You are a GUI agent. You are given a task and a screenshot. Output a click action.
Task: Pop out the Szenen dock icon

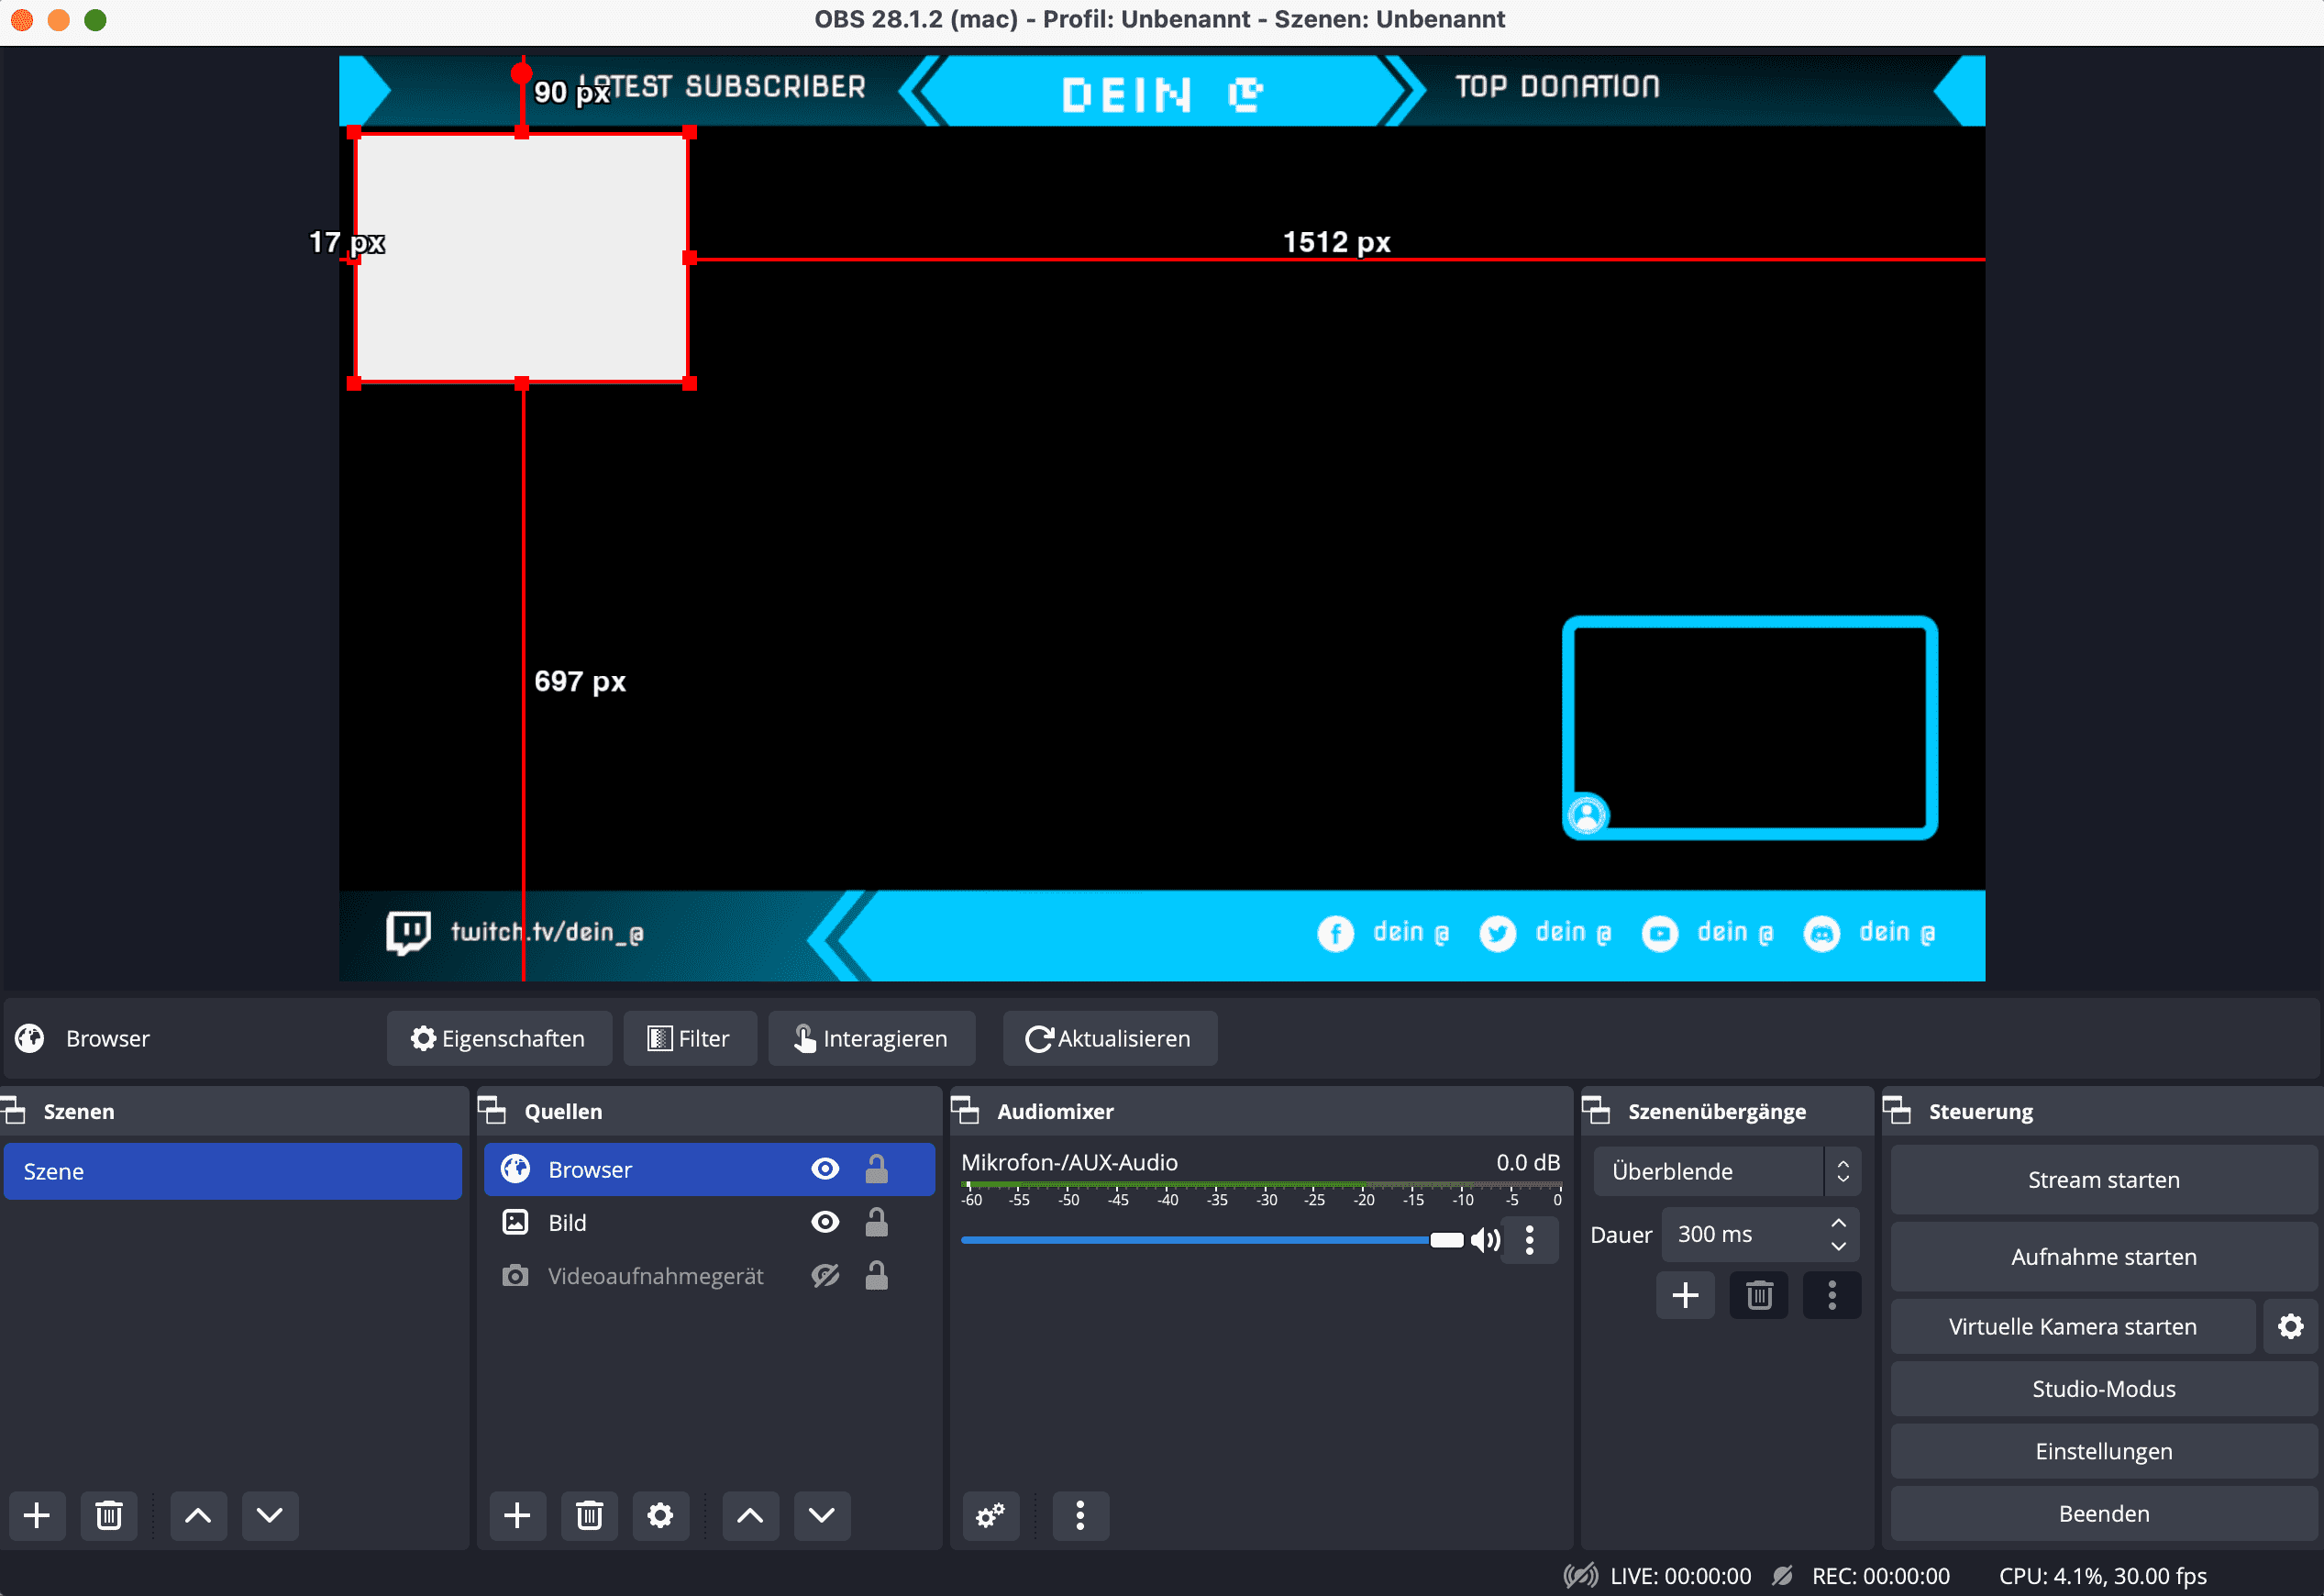(x=13, y=1110)
